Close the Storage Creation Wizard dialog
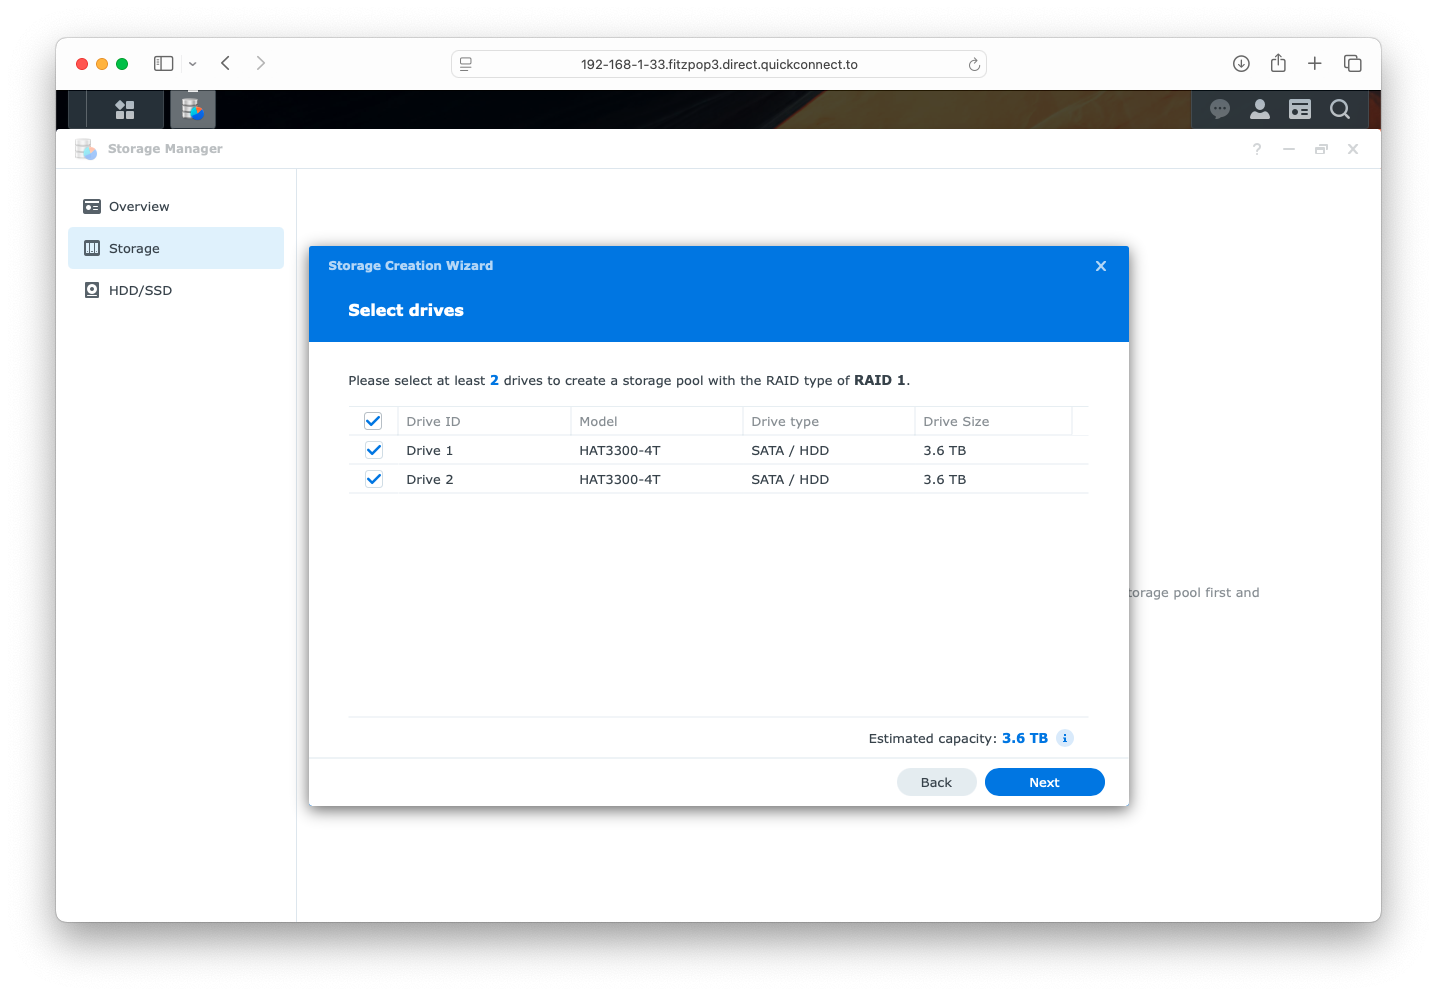1437x996 pixels. (x=1101, y=266)
